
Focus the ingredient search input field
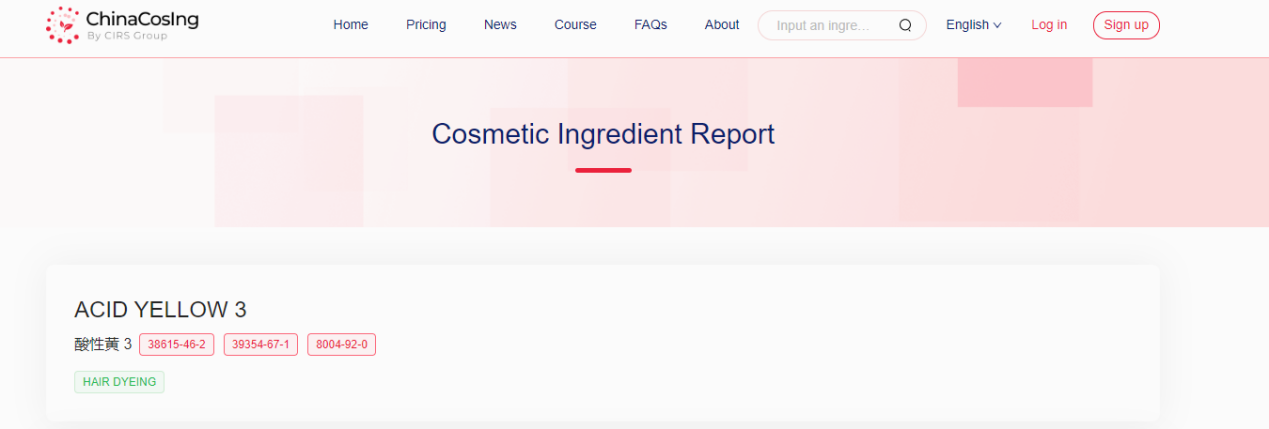(825, 25)
